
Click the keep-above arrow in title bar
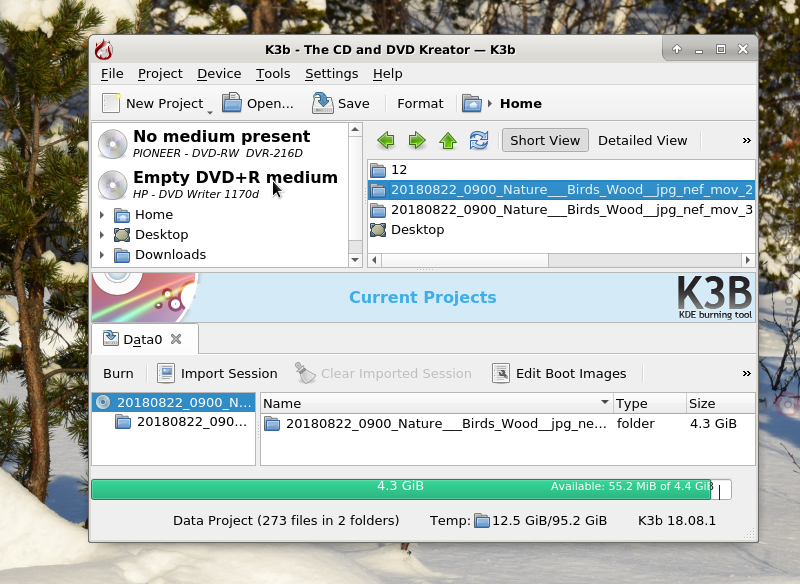pyautogui.click(x=677, y=49)
